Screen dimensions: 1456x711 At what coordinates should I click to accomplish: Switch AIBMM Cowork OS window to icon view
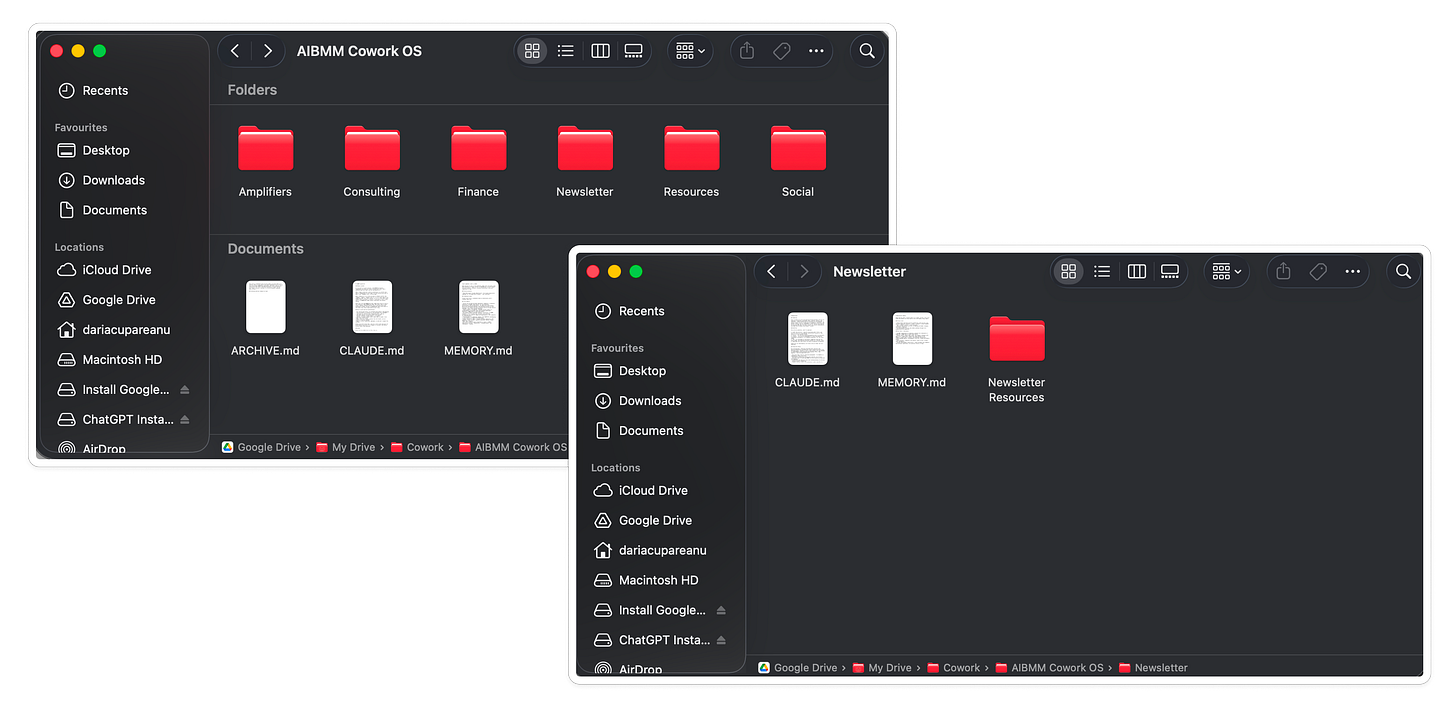tap(532, 51)
